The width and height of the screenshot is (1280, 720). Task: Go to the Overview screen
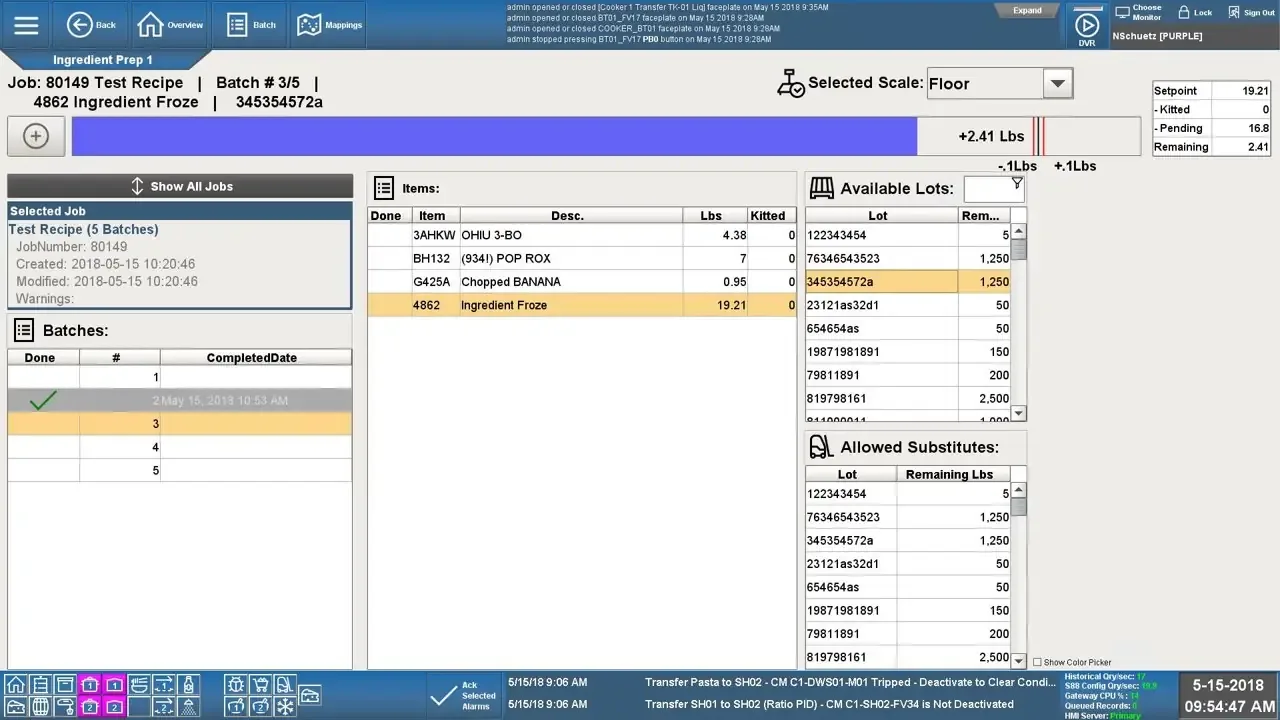click(x=170, y=25)
